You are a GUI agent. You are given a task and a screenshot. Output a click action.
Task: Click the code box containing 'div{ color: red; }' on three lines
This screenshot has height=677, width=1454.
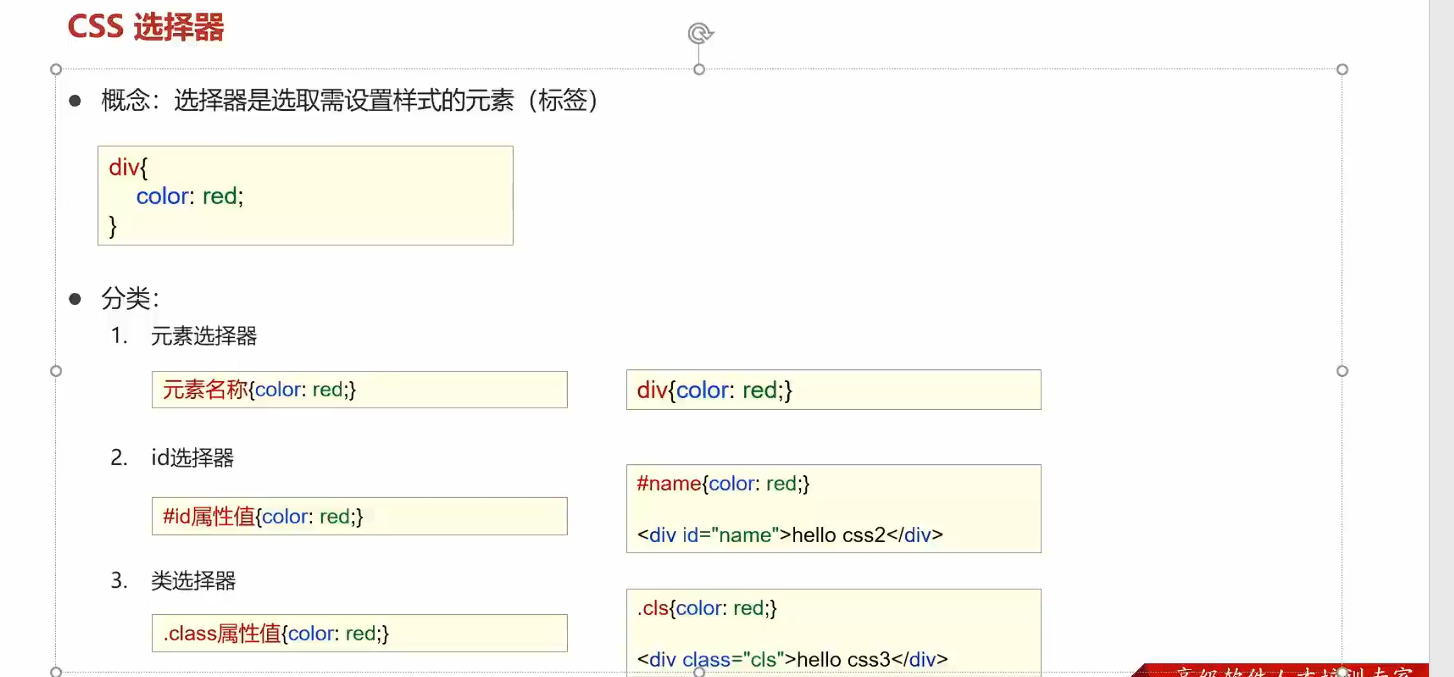point(305,196)
